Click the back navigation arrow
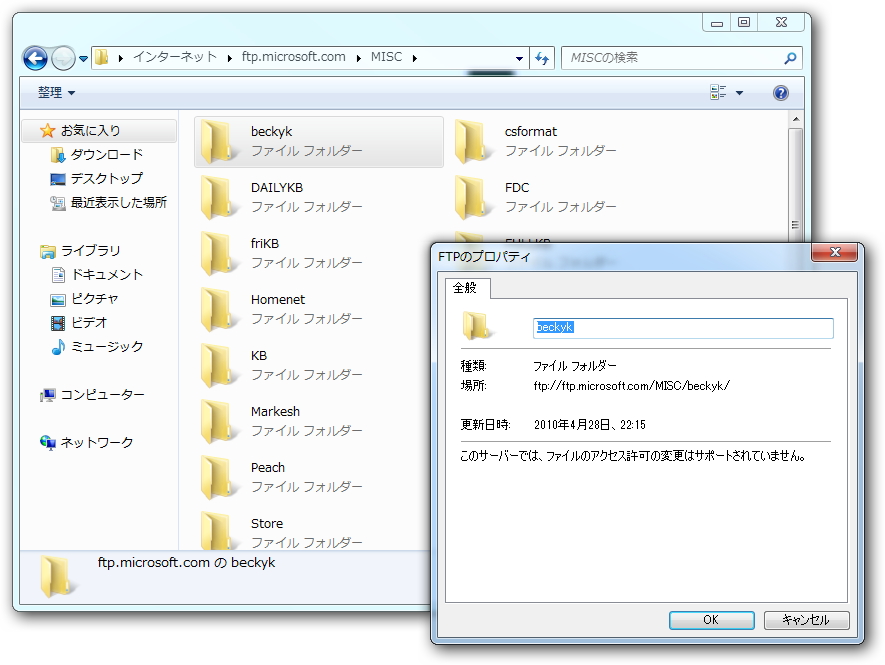Screen dimensions: 885x665 click(34, 58)
